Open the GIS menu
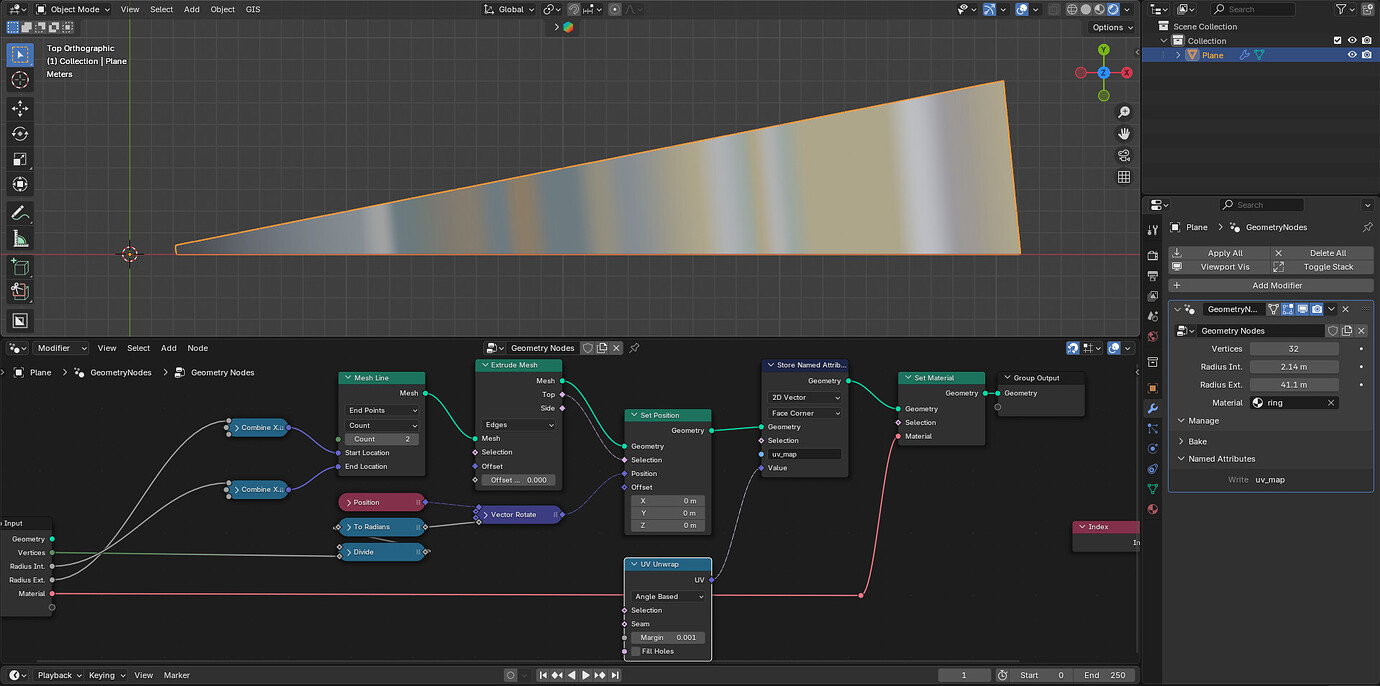The width and height of the screenshot is (1380, 686). click(x=252, y=9)
